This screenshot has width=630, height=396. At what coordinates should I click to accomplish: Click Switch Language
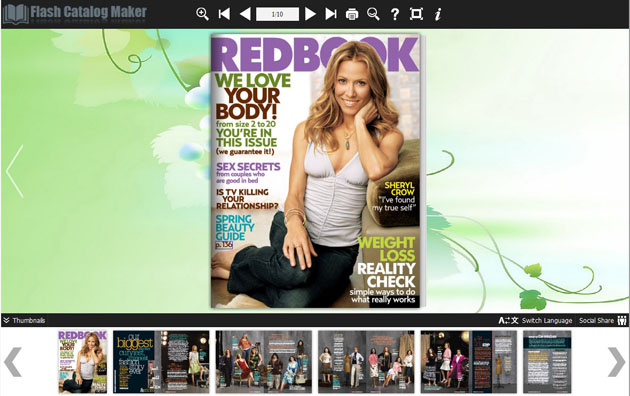[547, 320]
